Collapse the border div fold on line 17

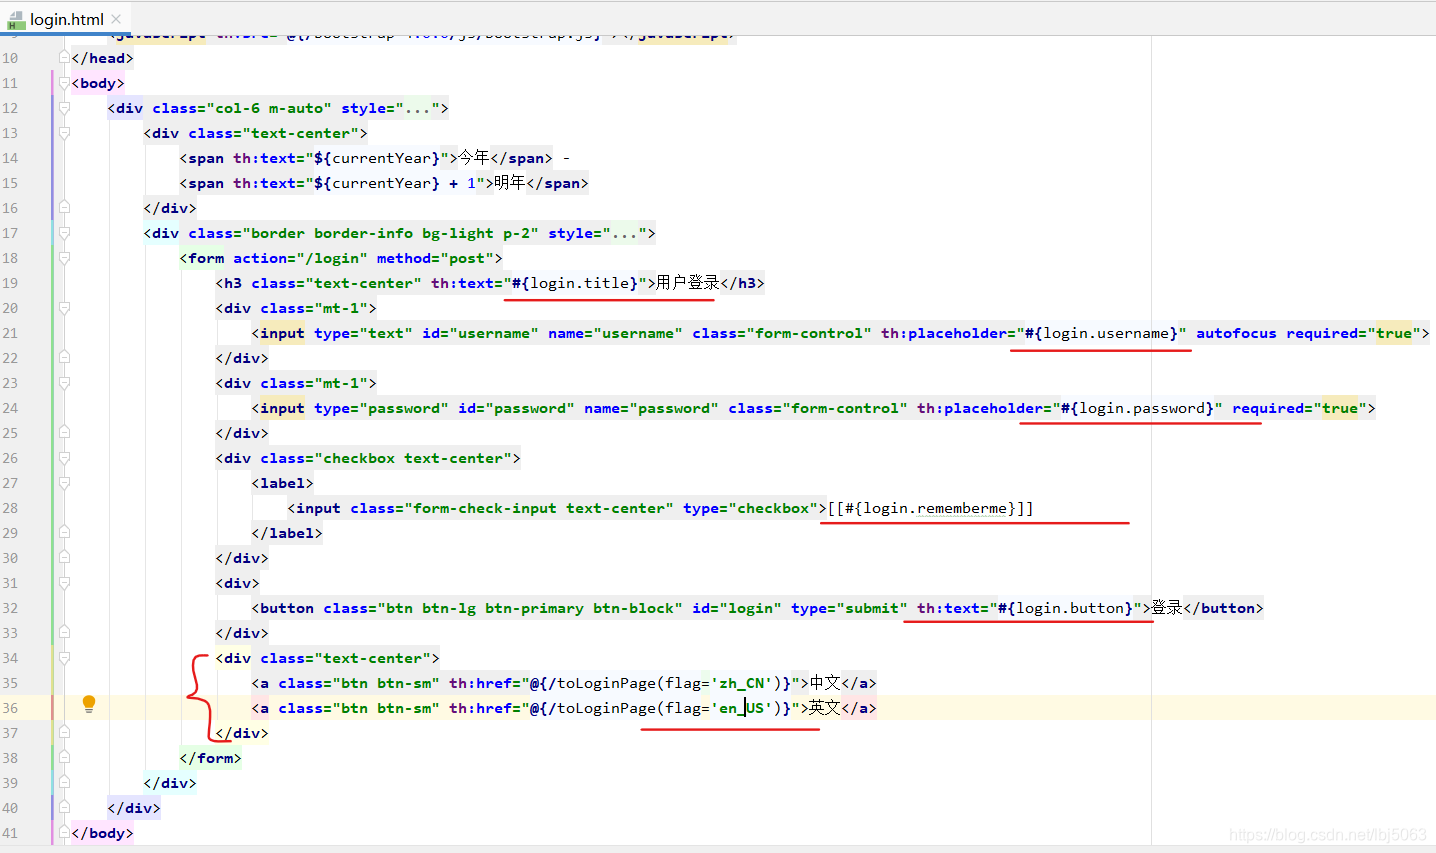click(x=64, y=233)
